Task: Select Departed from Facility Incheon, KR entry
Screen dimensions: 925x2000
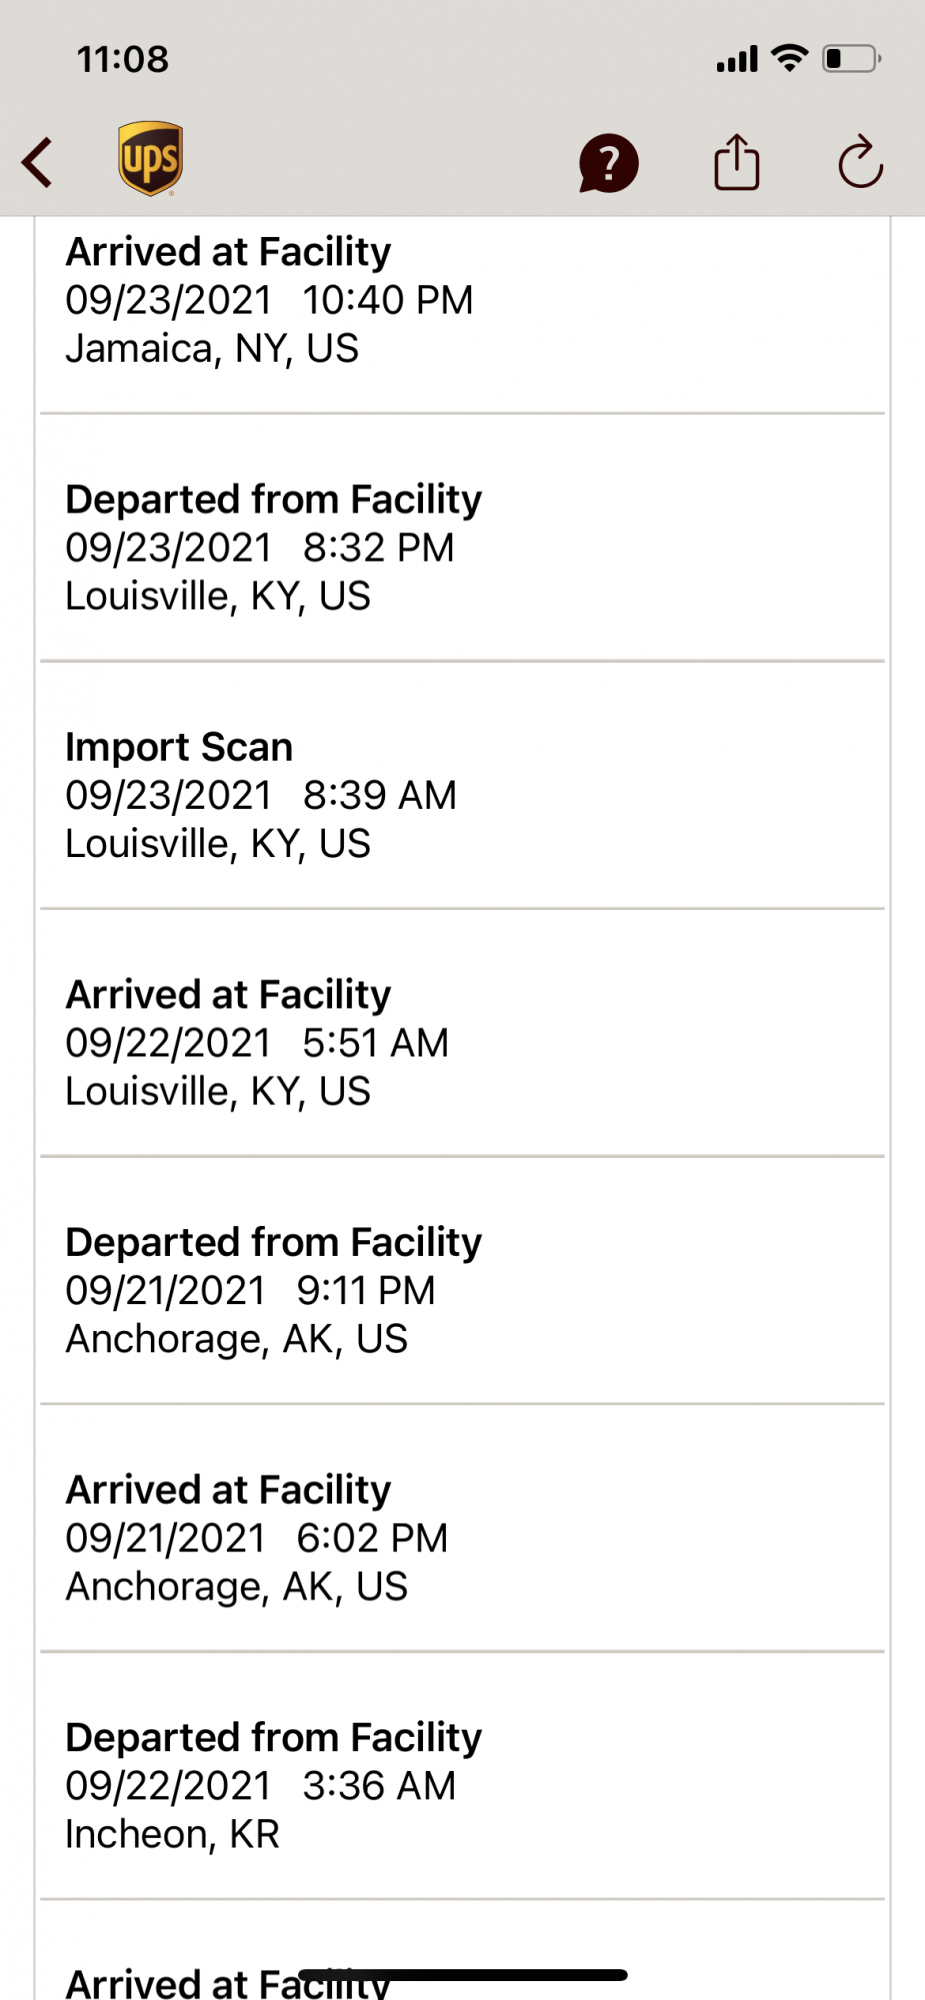Action: coord(462,1785)
